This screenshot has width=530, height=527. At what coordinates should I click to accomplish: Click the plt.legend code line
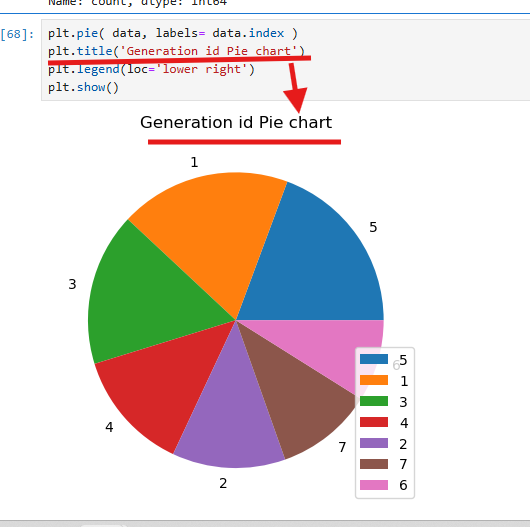pos(151,69)
